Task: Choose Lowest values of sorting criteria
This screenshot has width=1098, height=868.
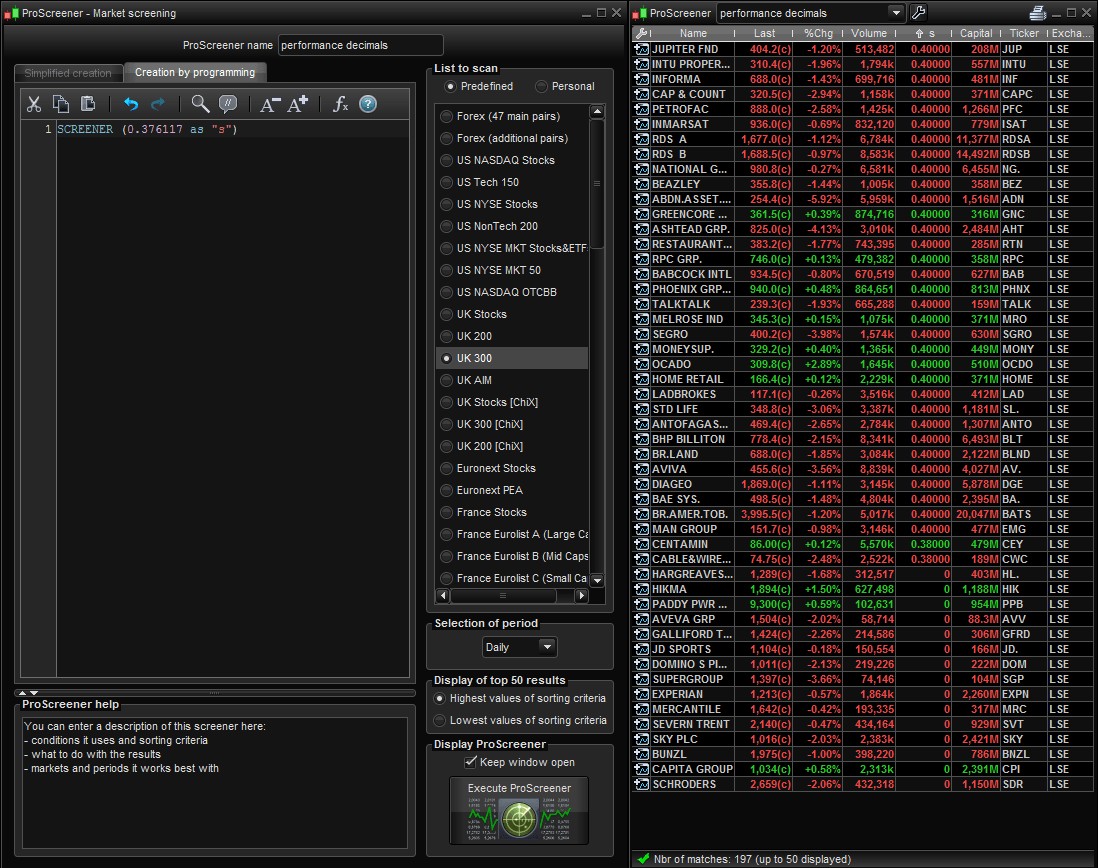Action: [x=439, y=720]
